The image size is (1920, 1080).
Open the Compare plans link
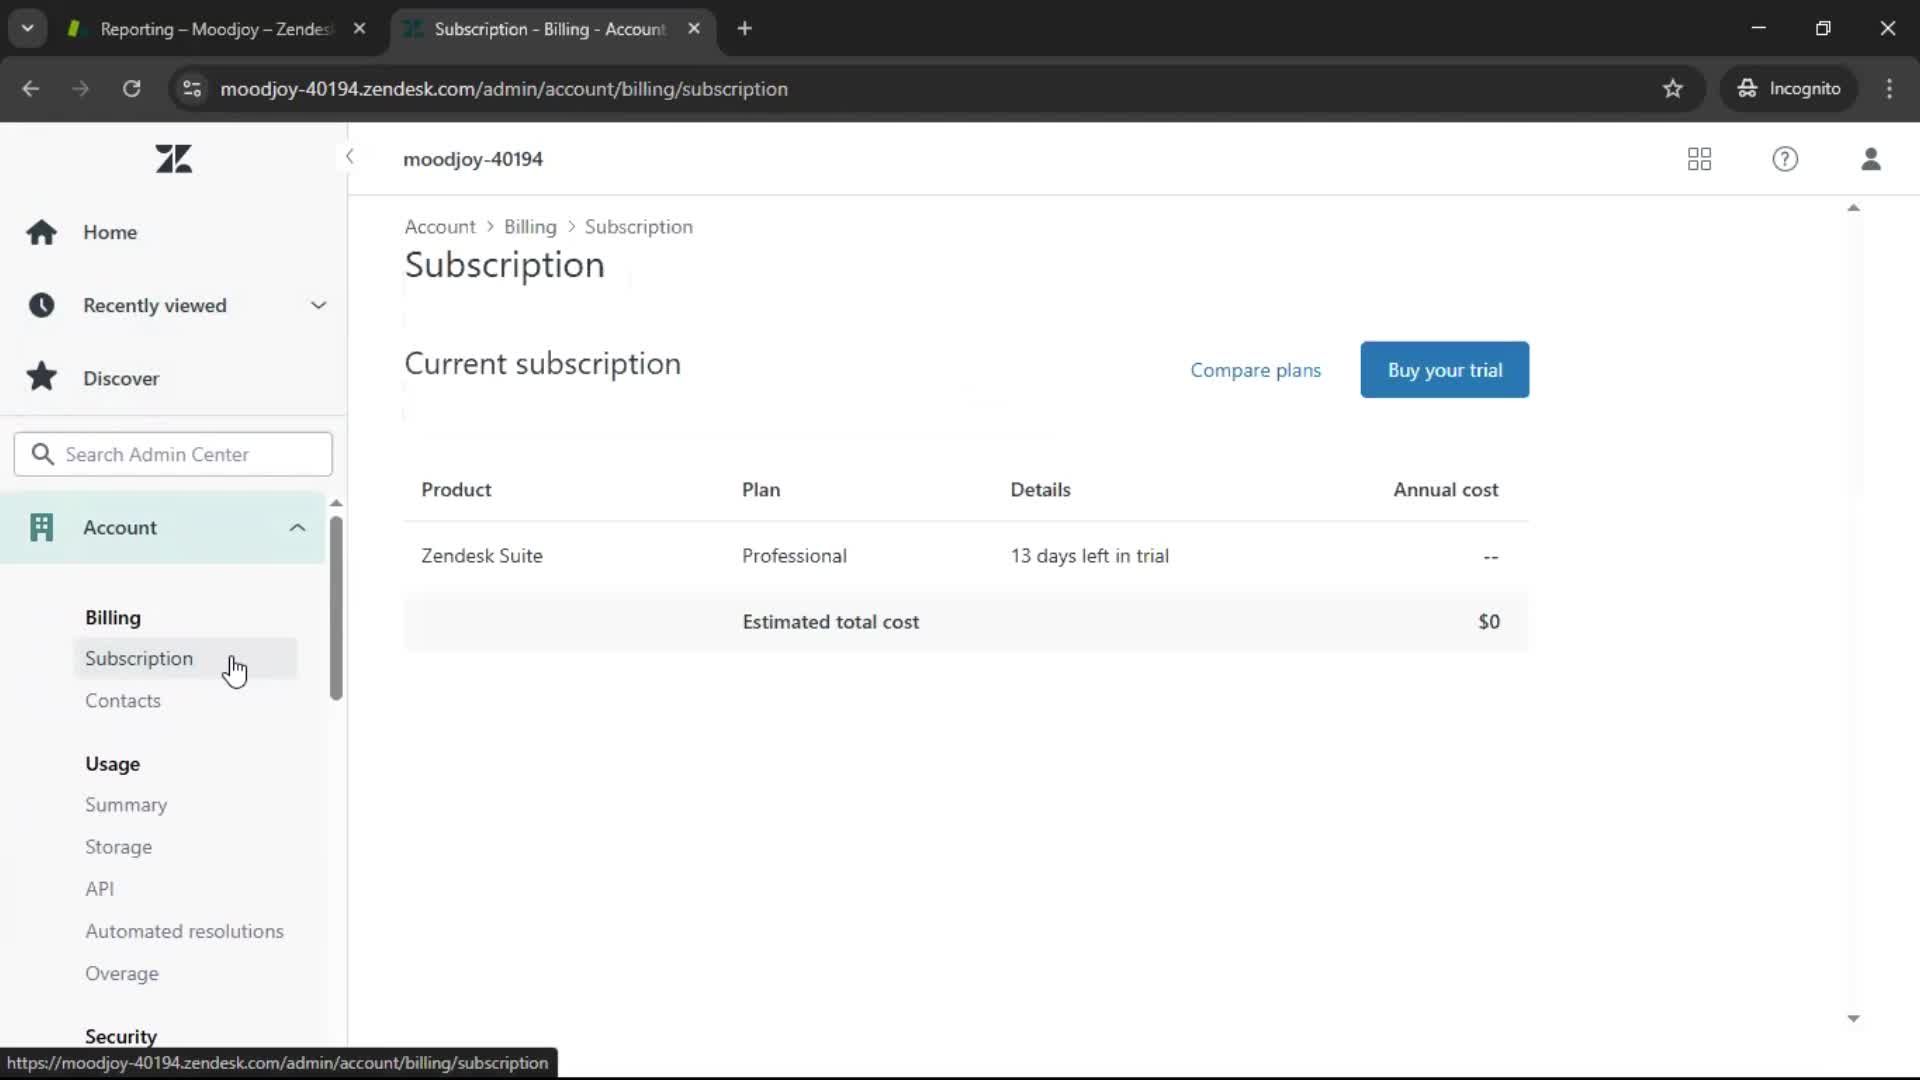[1255, 370]
